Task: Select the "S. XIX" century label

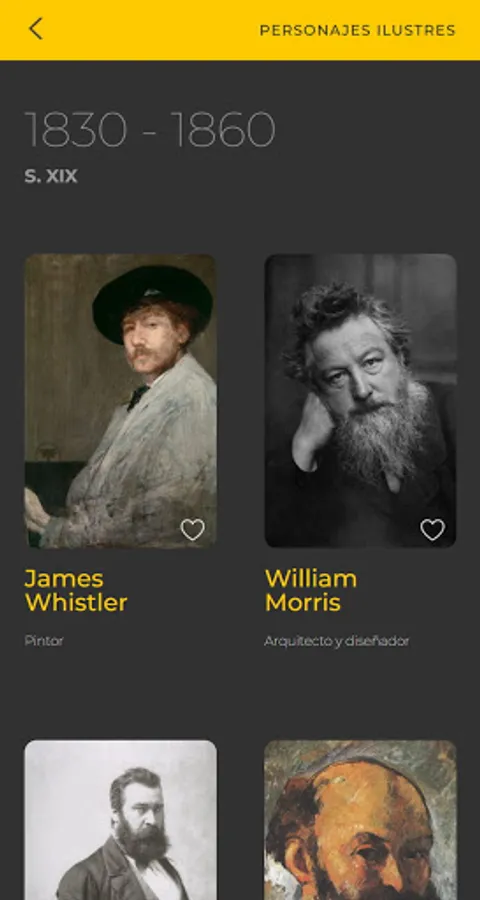Action: coord(51,176)
